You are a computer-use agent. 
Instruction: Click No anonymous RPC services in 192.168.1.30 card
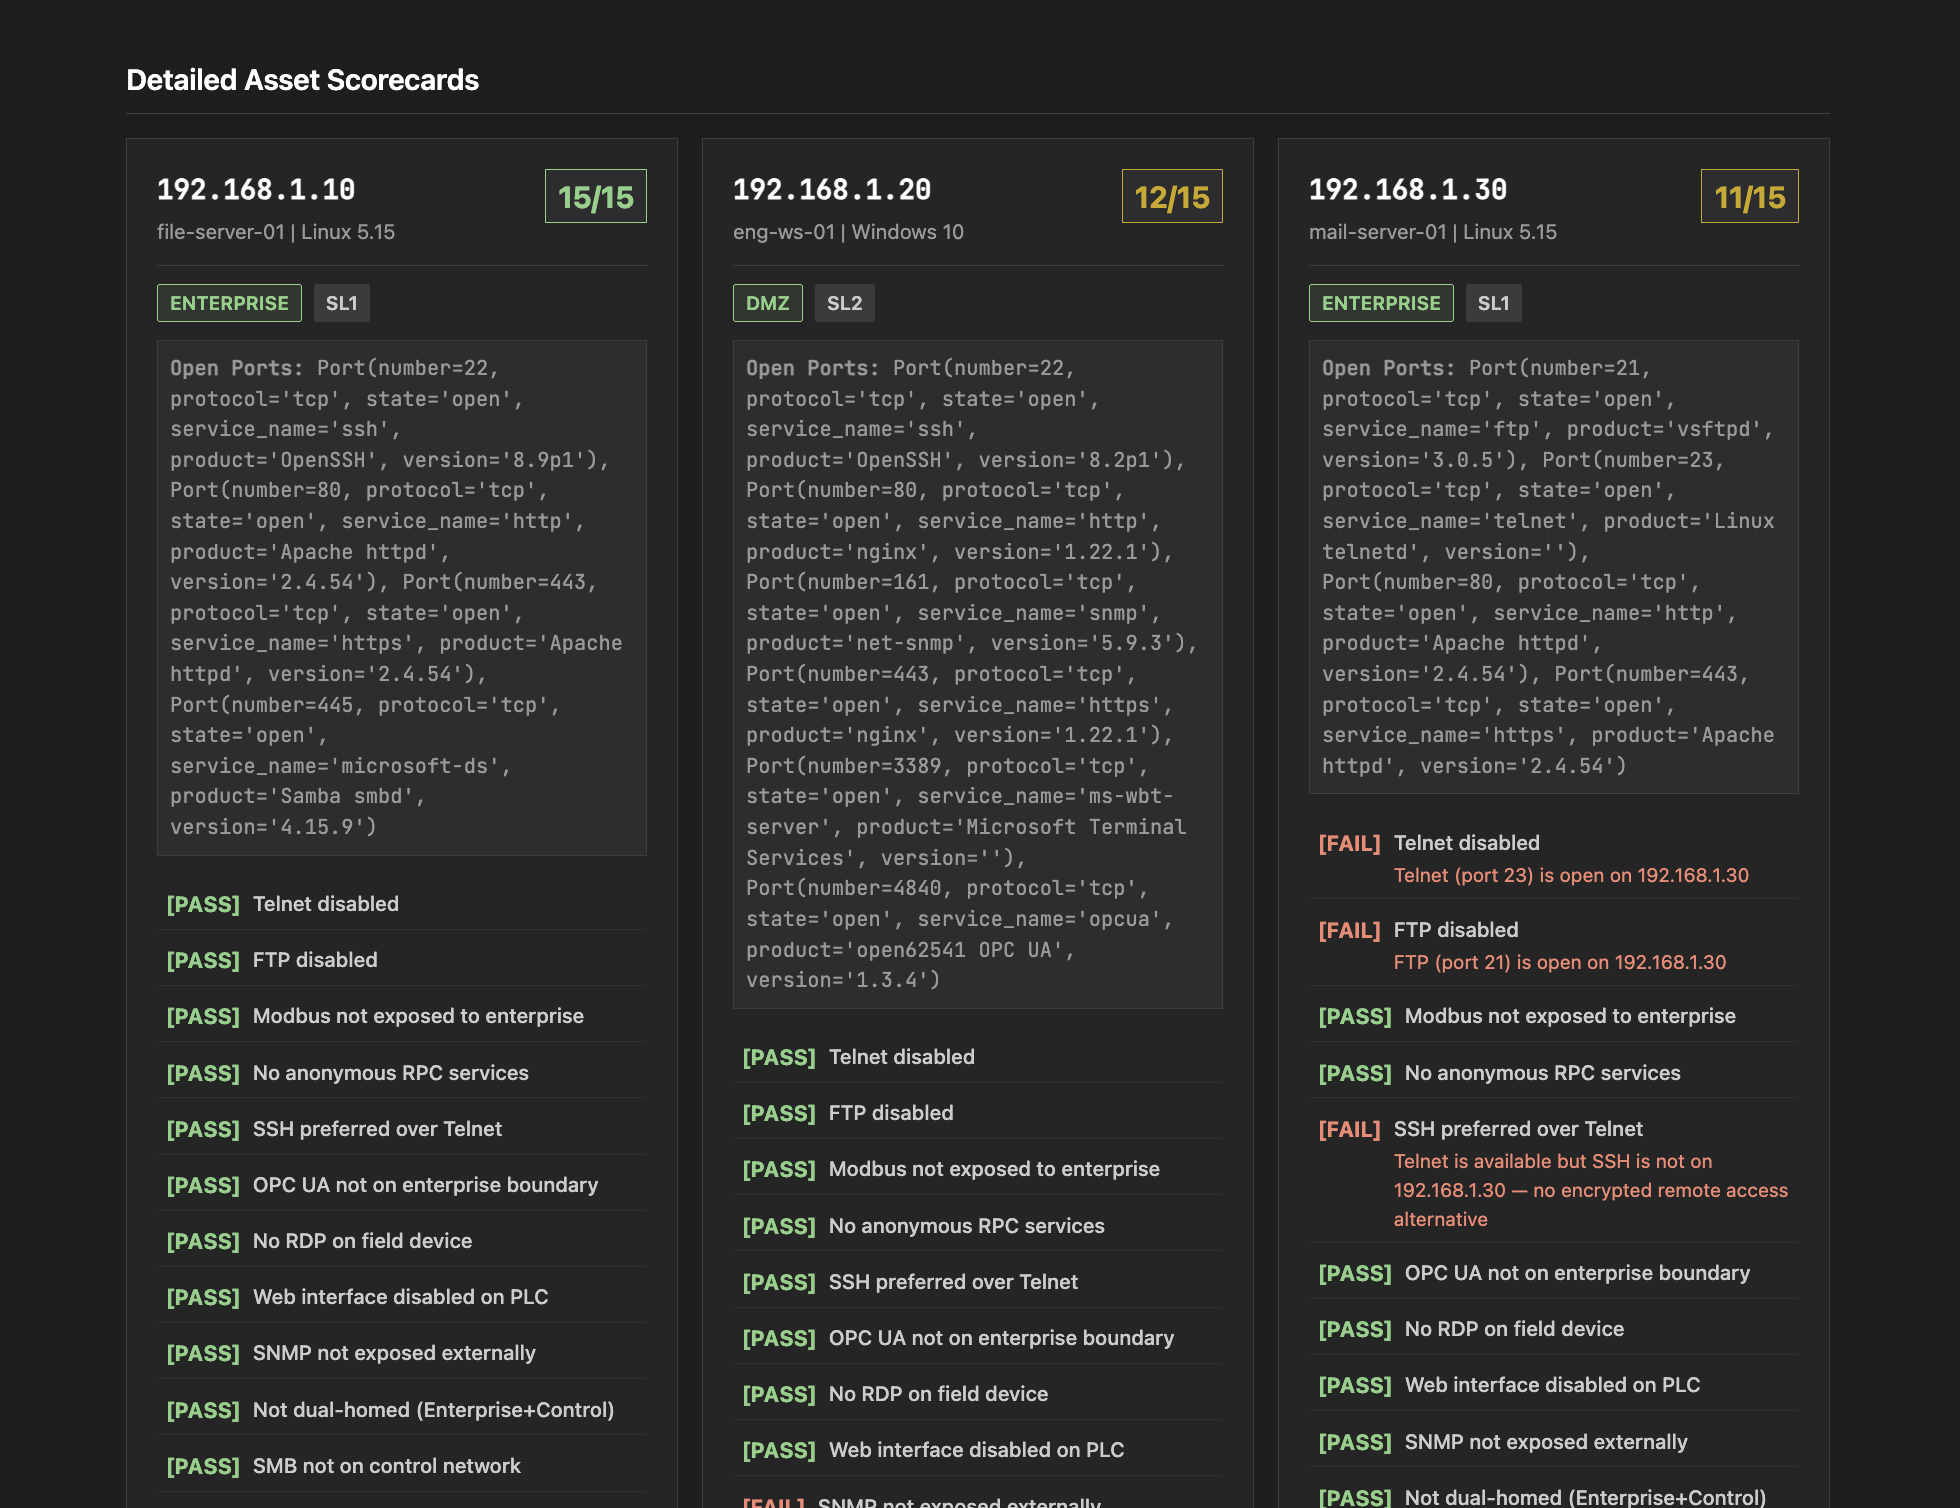[1554, 1073]
